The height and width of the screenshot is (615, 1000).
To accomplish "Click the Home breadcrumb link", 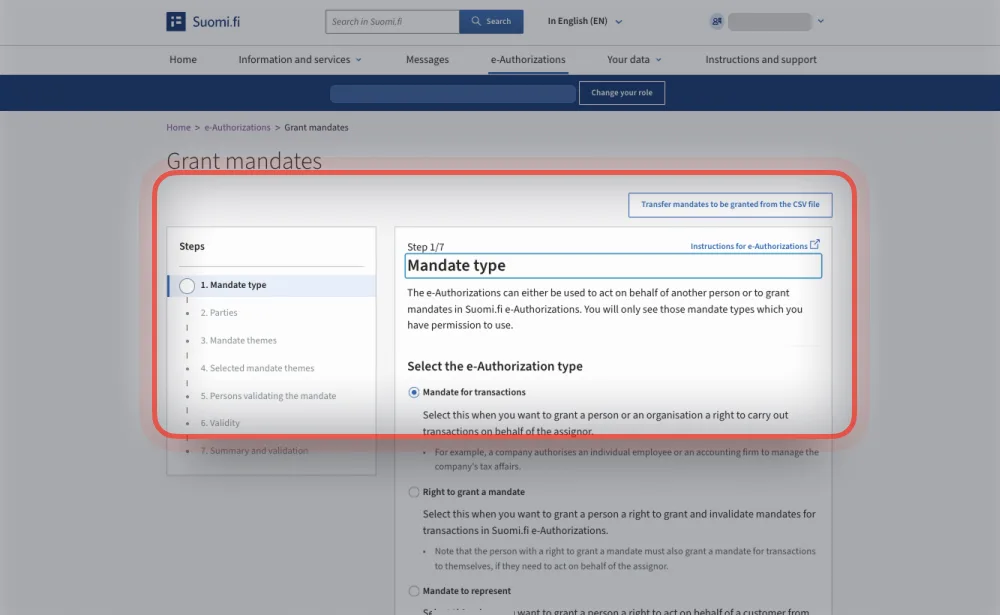I will click(x=179, y=128).
